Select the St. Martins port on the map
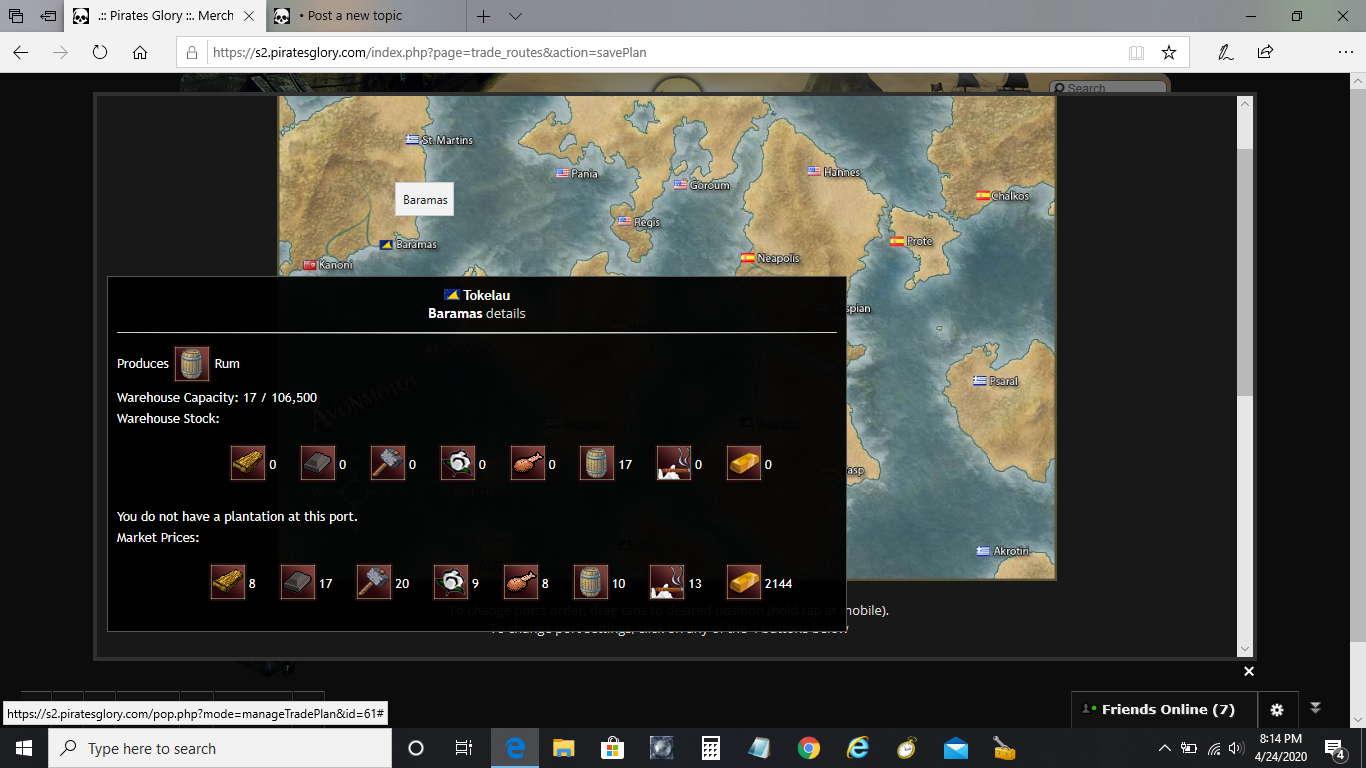Viewport: 1366px width, 768px height. 439,140
